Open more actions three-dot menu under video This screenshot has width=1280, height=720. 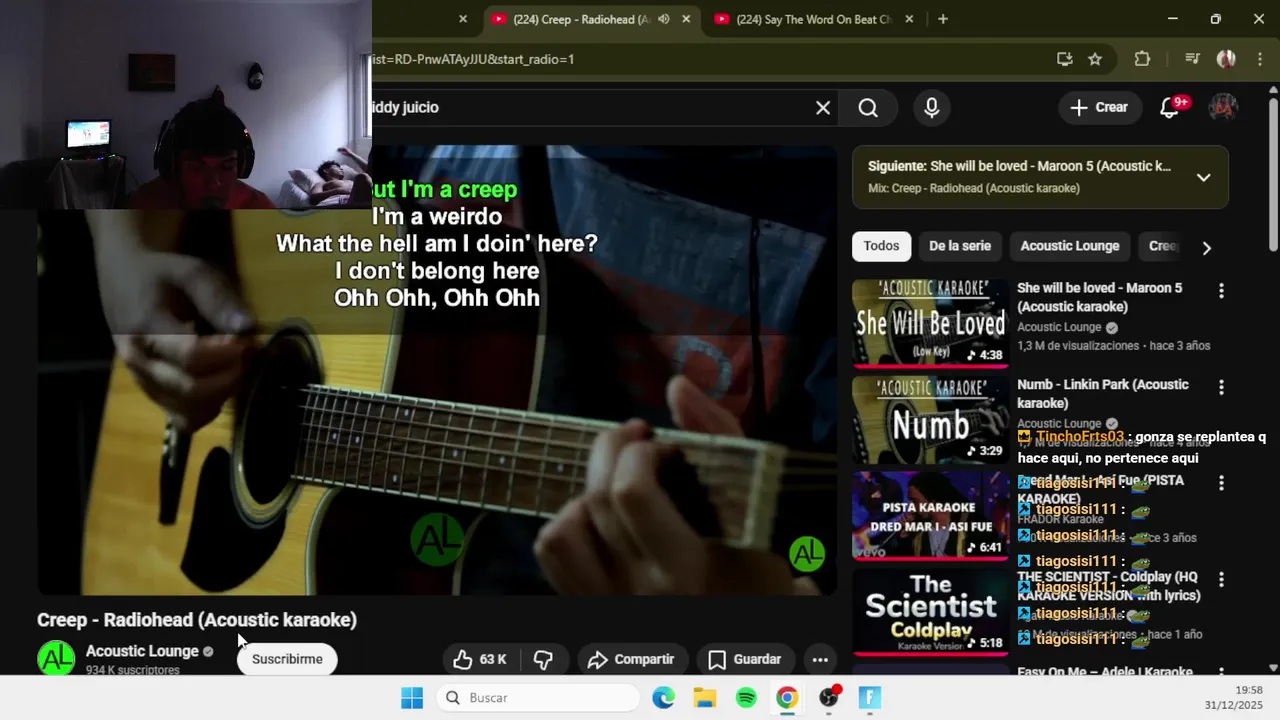tap(820, 659)
